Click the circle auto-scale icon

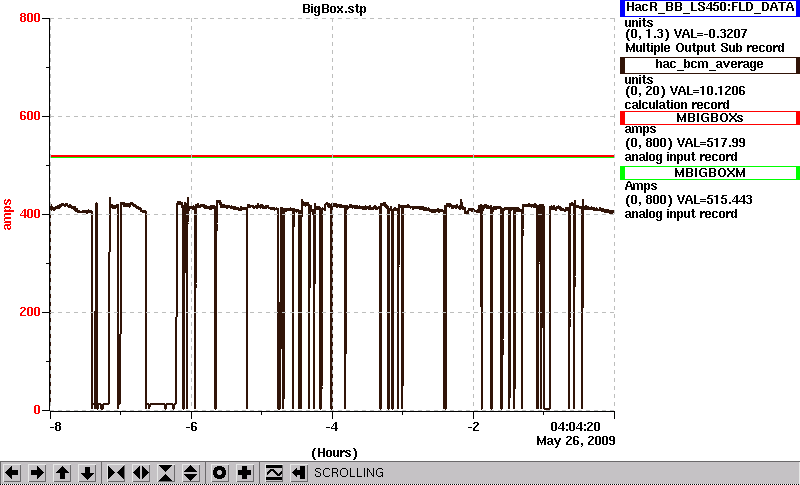tap(219, 473)
